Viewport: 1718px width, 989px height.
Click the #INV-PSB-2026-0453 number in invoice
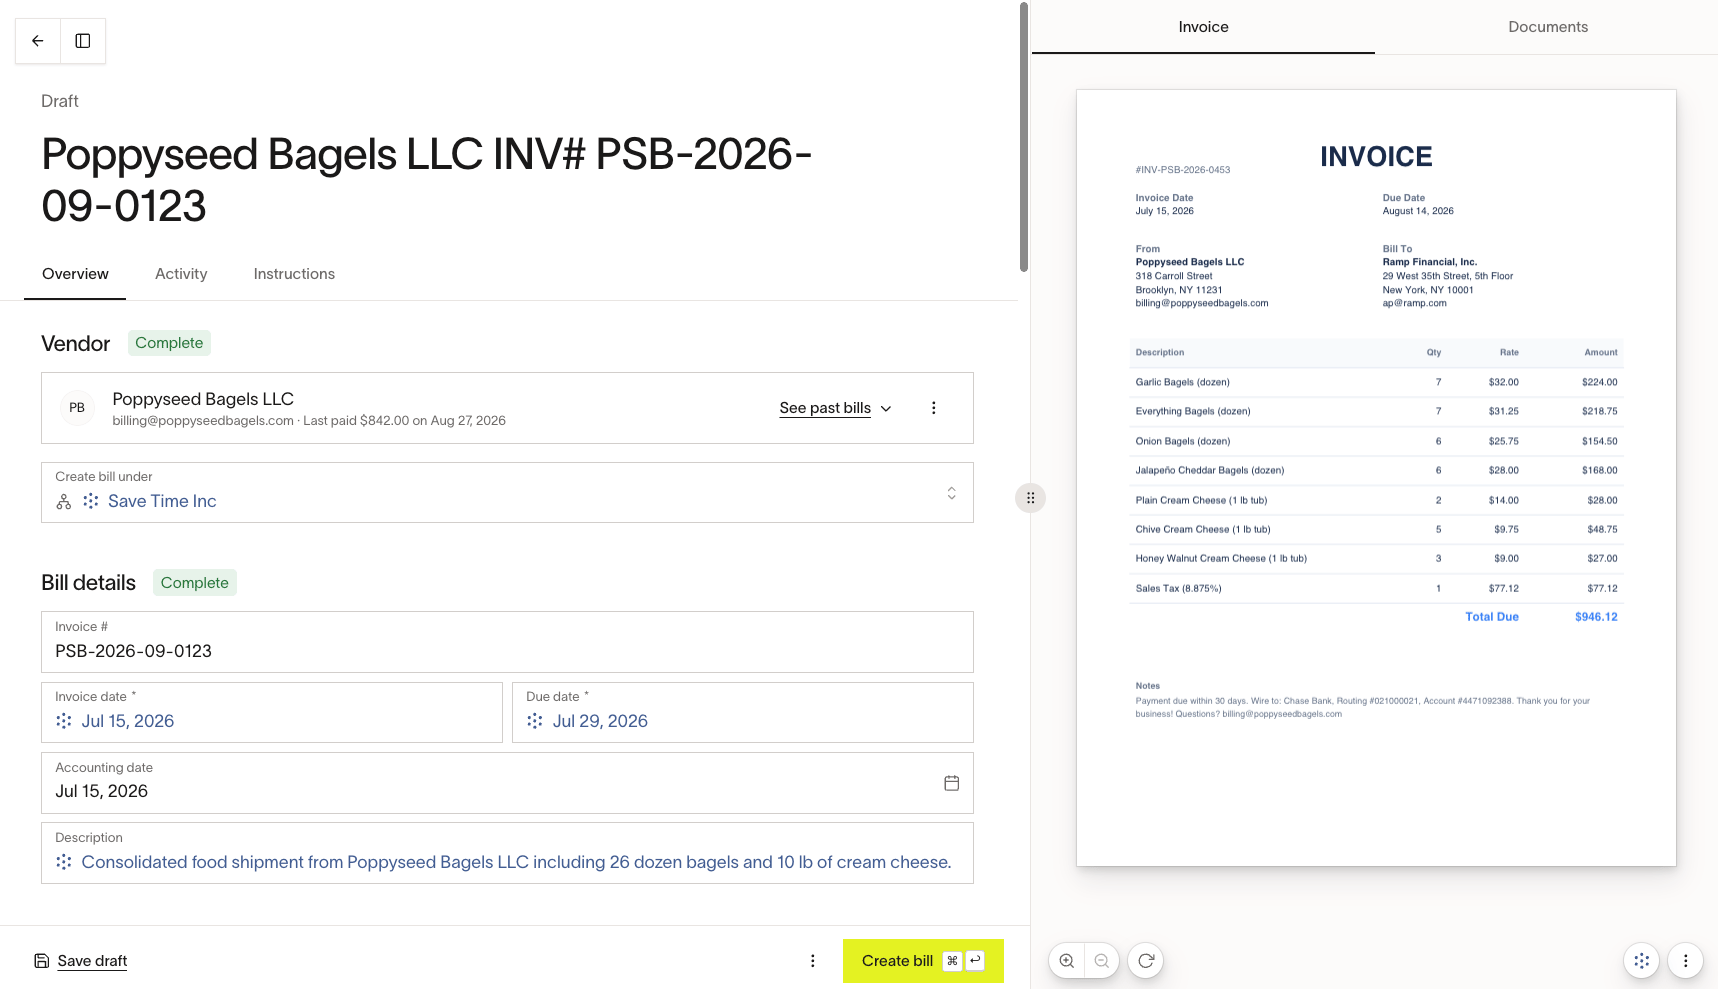(1183, 170)
